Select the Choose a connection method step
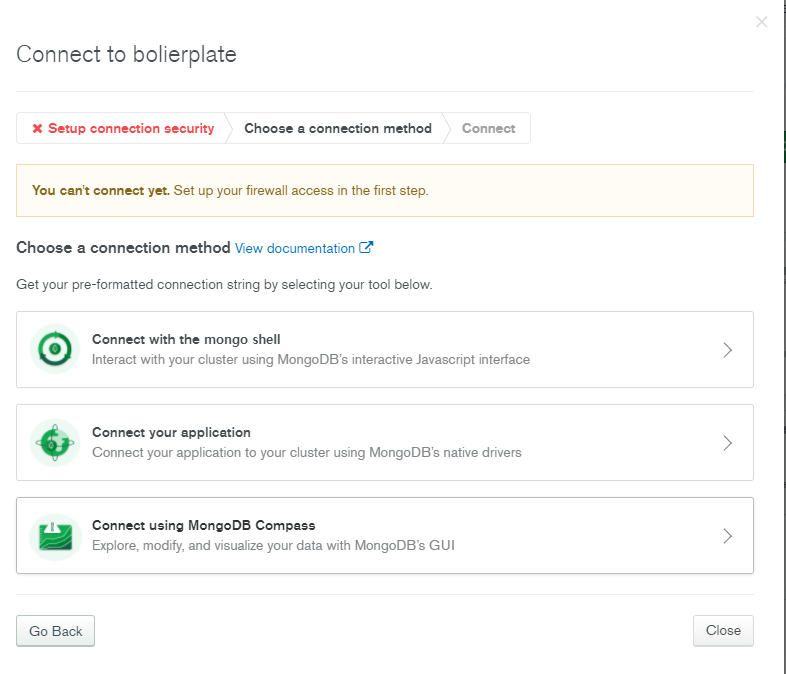 [x=338, y=129]
